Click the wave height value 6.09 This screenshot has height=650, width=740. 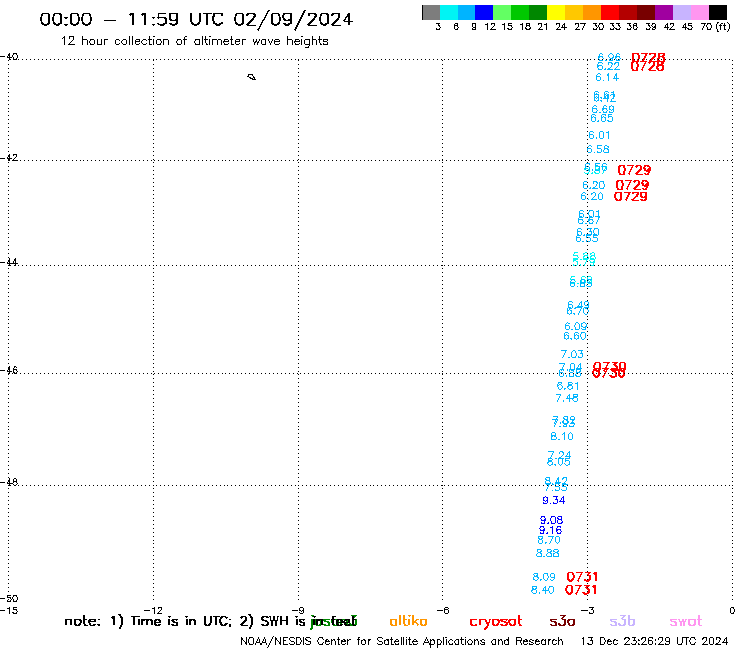tap(576, 326)
